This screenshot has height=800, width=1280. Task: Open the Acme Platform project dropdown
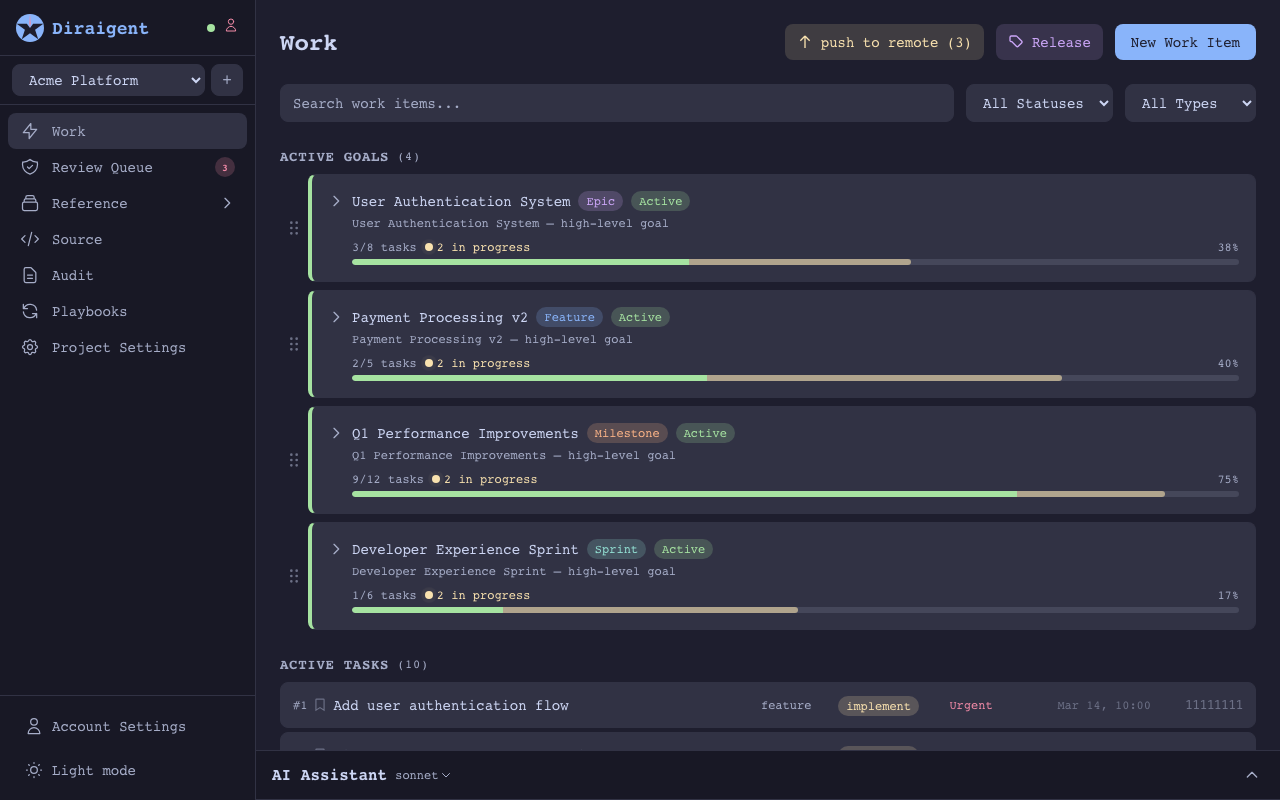pyautogui.click(x=108, y=80)
